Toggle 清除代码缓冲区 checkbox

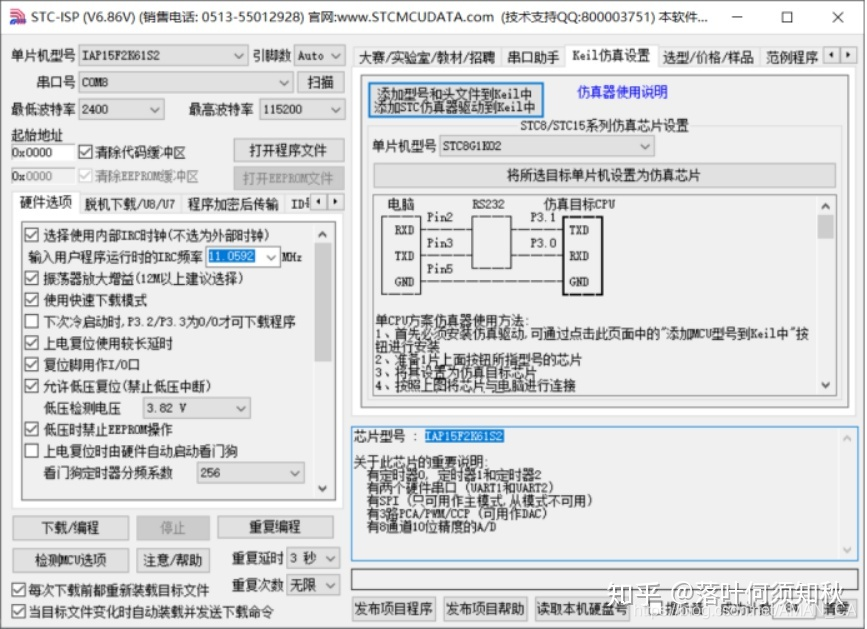click(85, 152)
